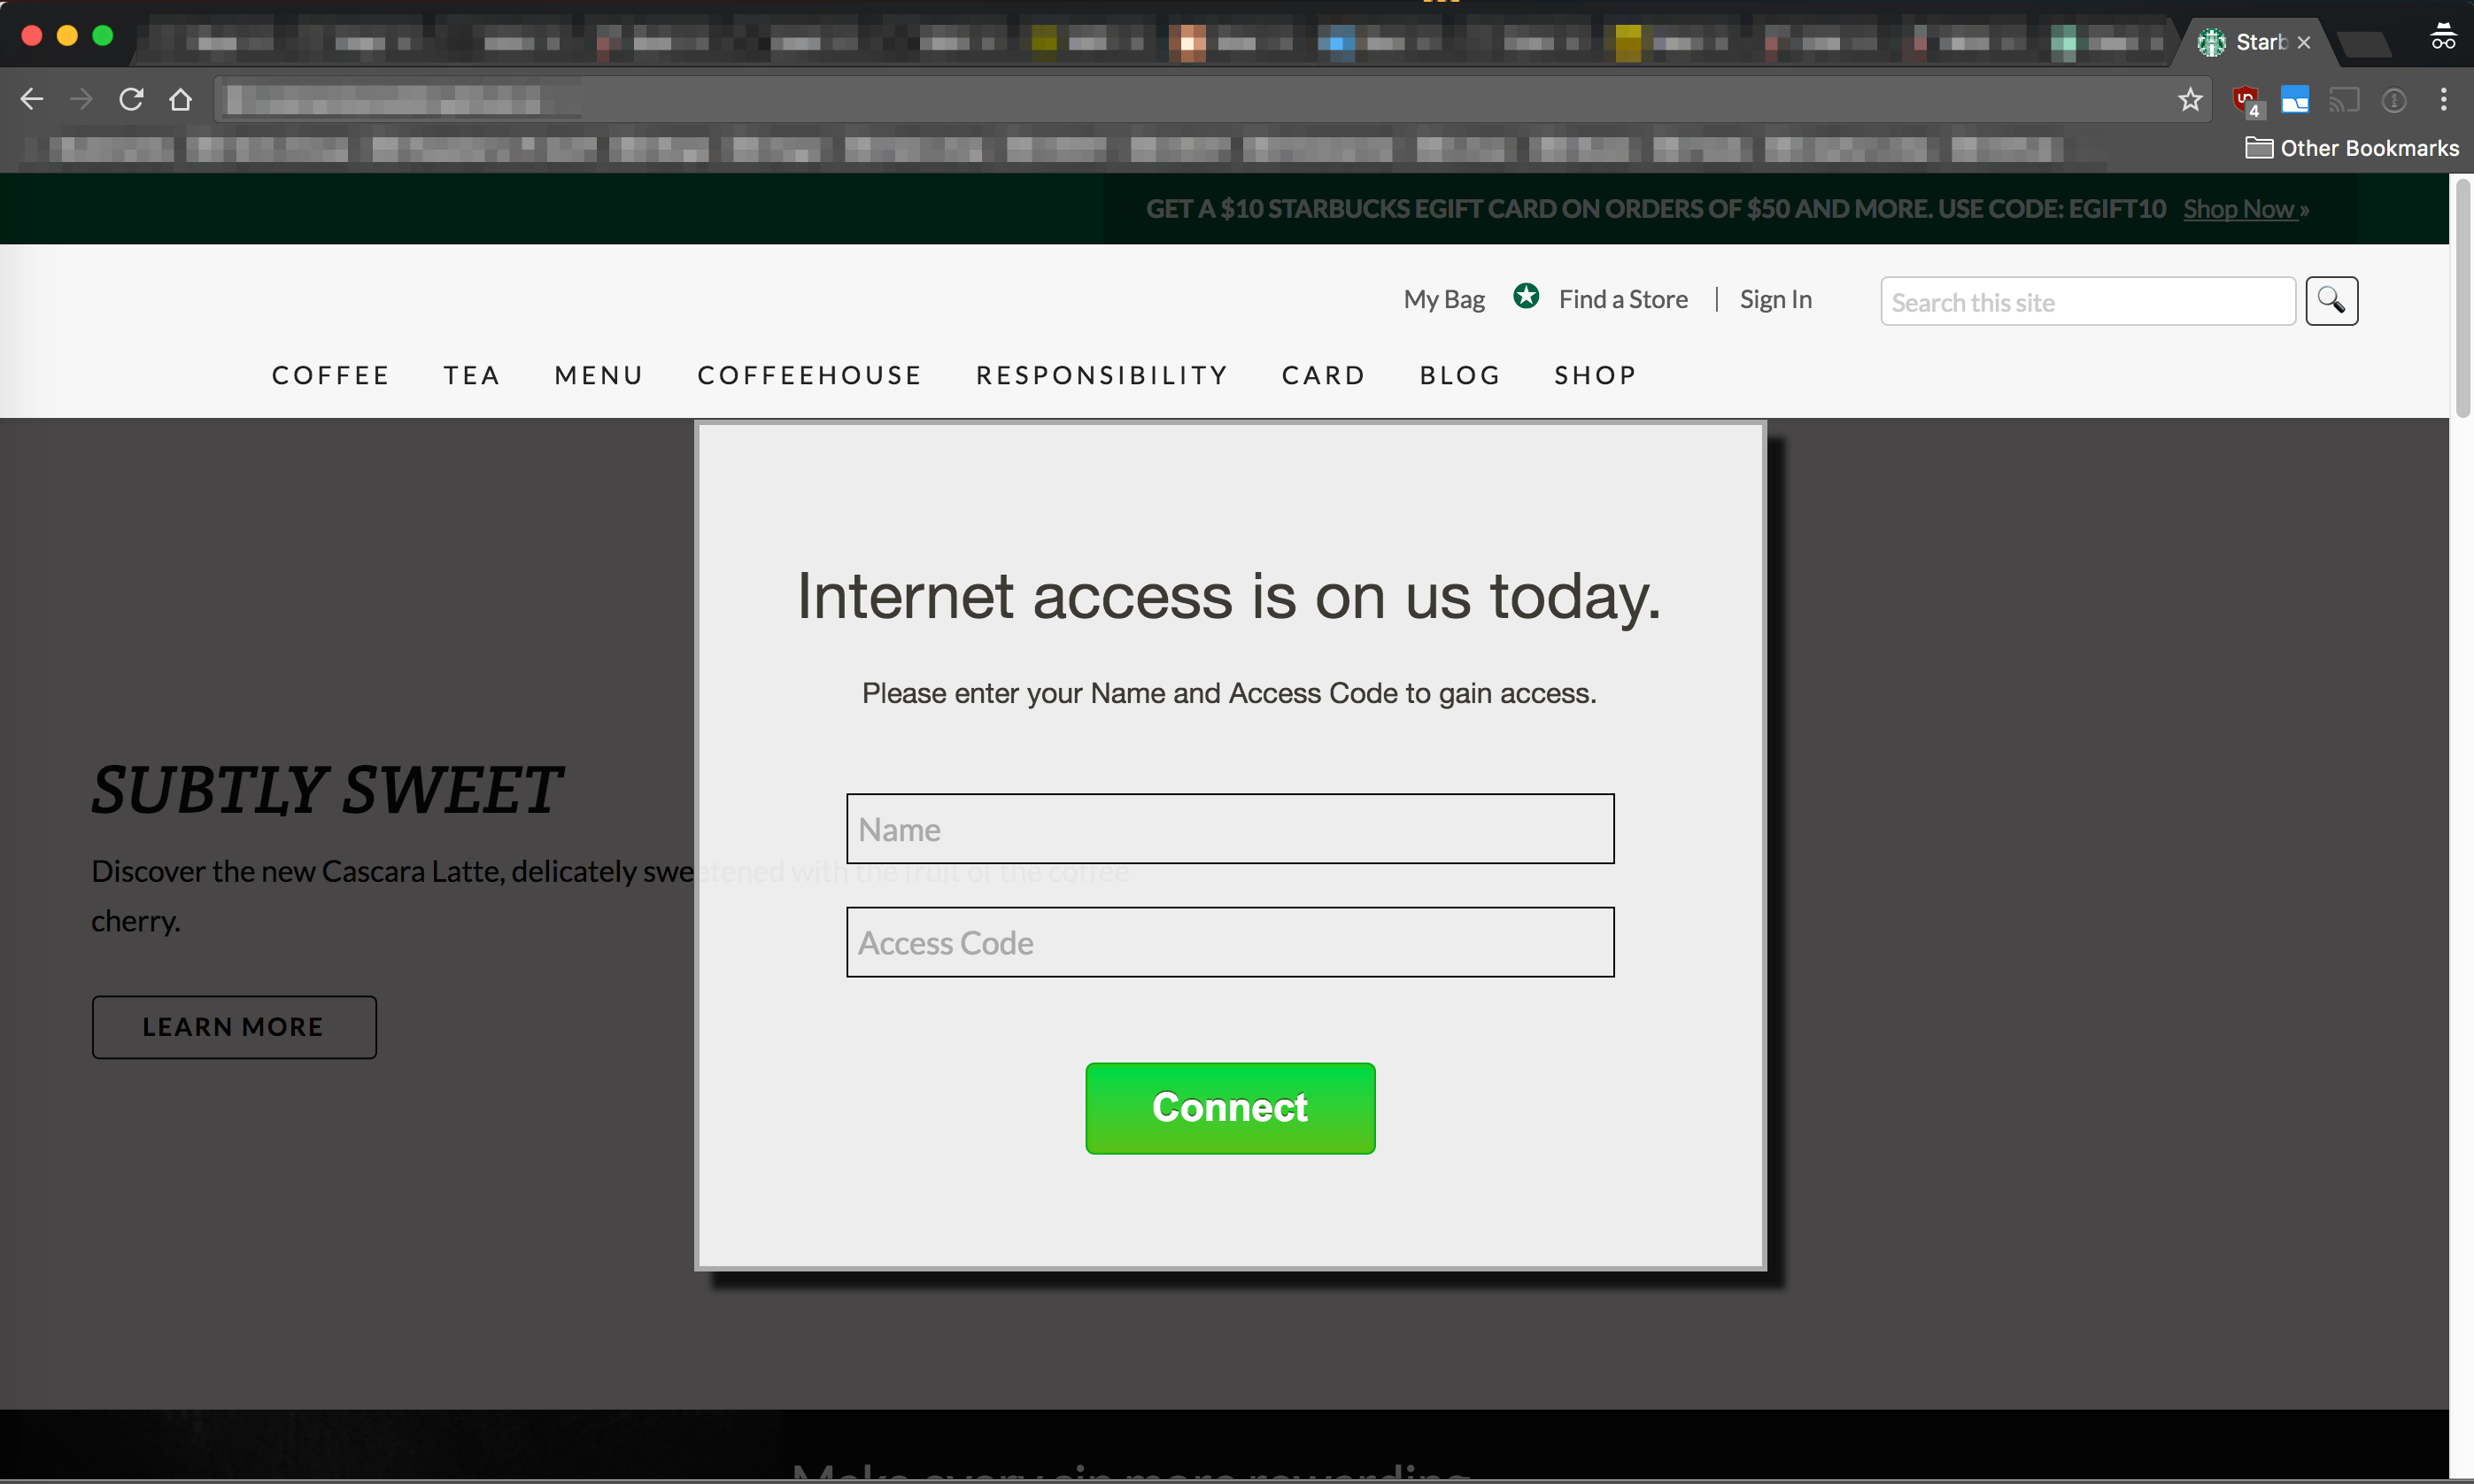Open the BLOG navigation item

(x=1460, y=375)
